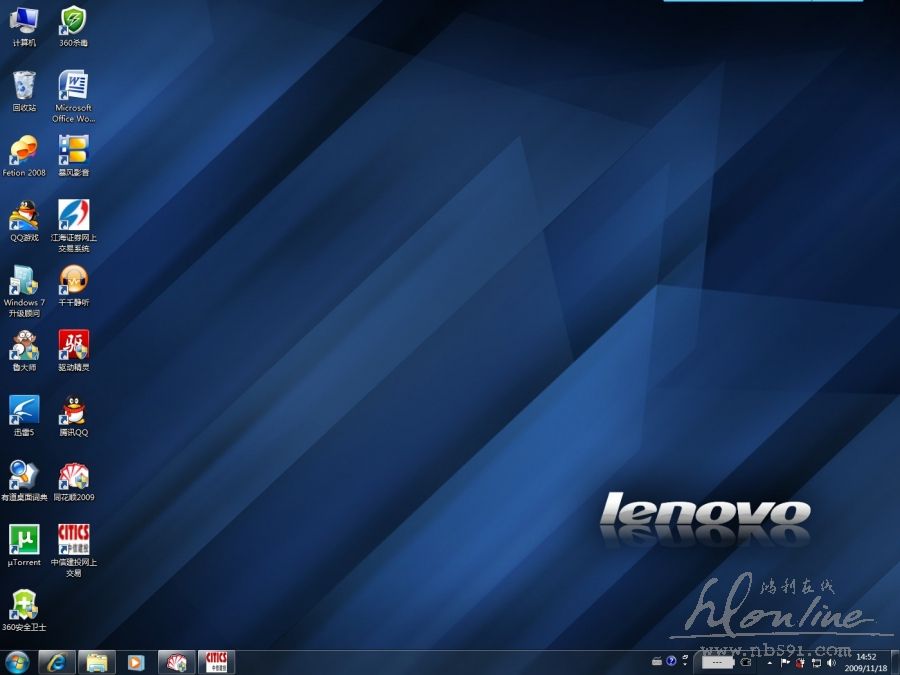Select the 同花顺2009 desktop icon
This screenshot has height=675, width=900.
pyautogui.click(x=73, y=475)
